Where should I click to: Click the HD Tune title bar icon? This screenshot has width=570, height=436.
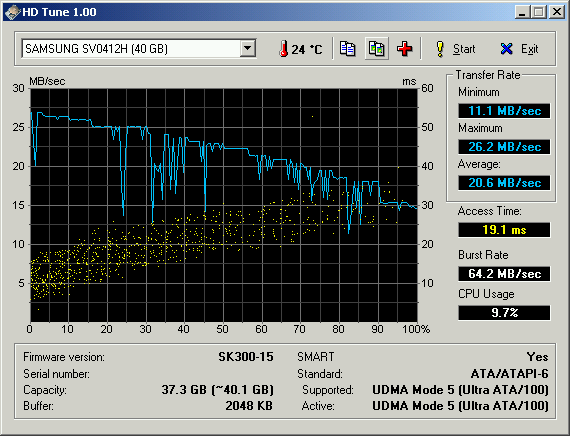point(12,12)
